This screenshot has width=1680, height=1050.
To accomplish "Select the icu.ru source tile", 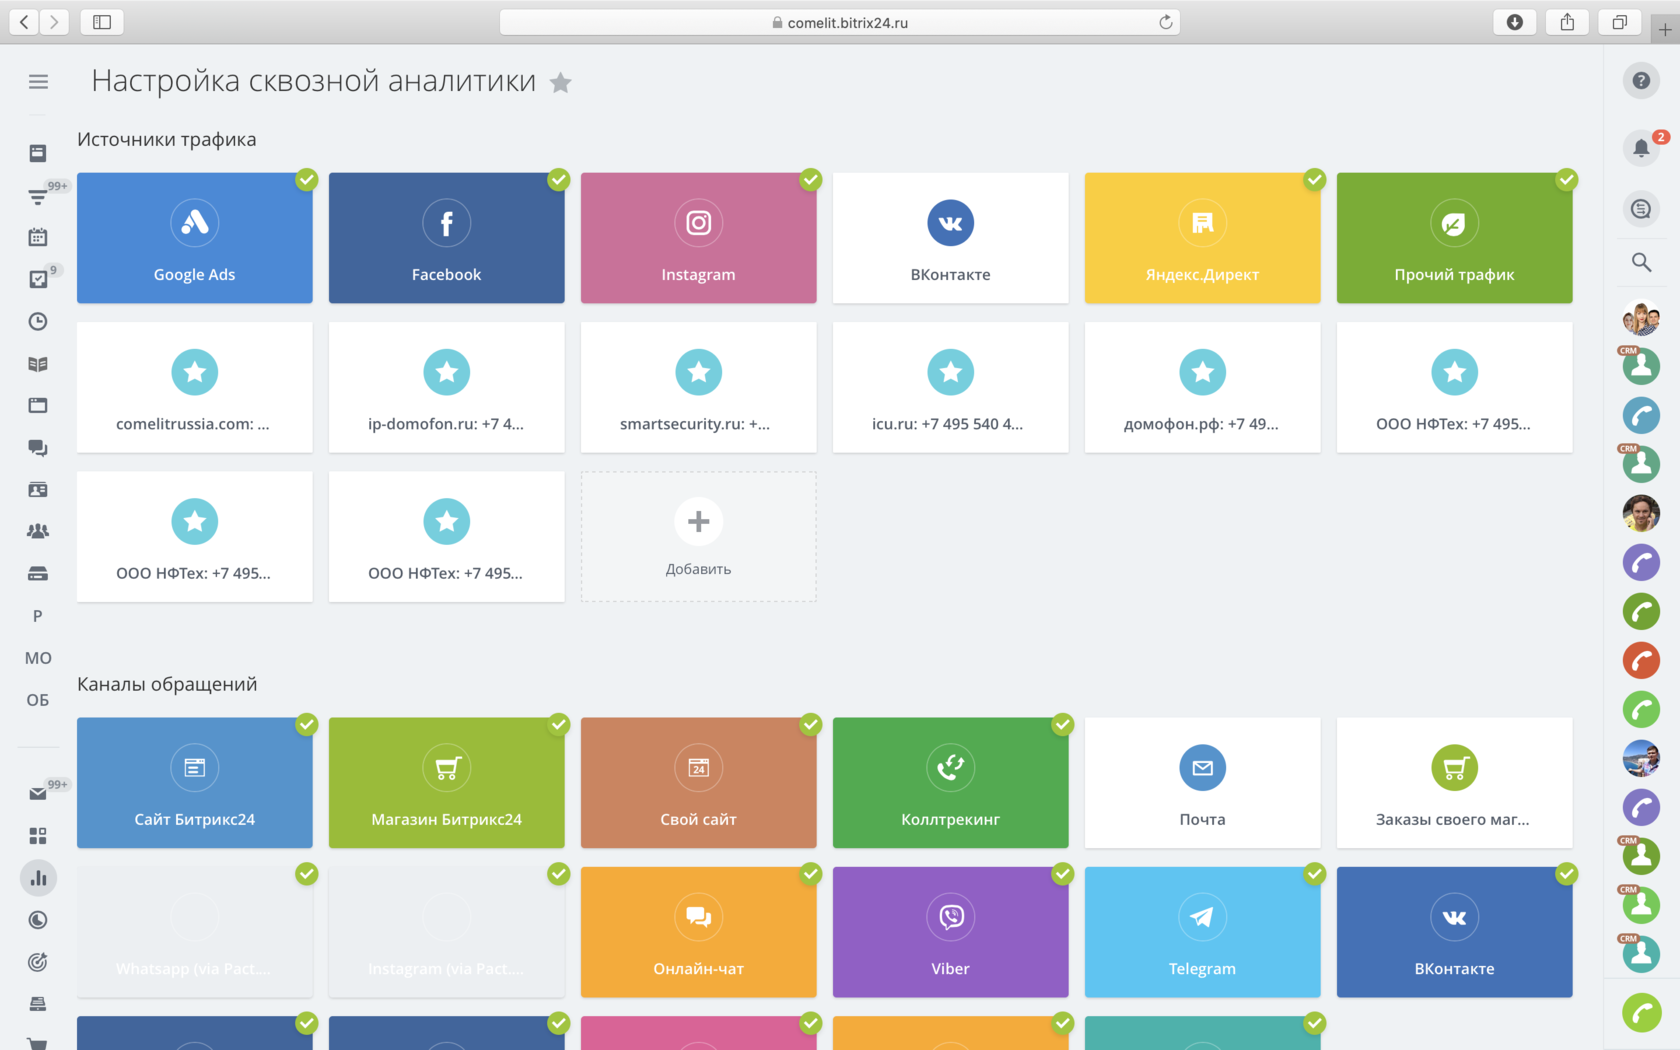I will 950,387.
